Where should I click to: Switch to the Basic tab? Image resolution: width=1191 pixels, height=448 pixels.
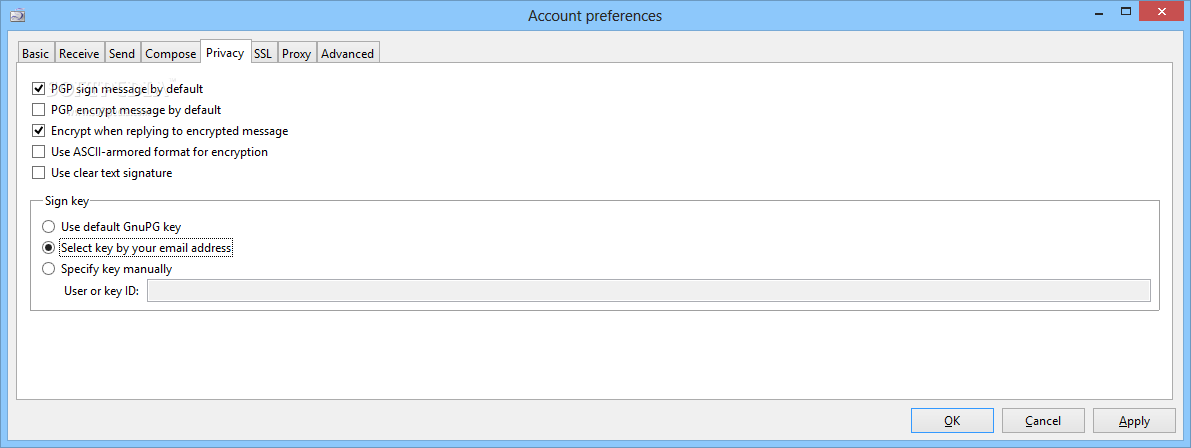[35, 54]
